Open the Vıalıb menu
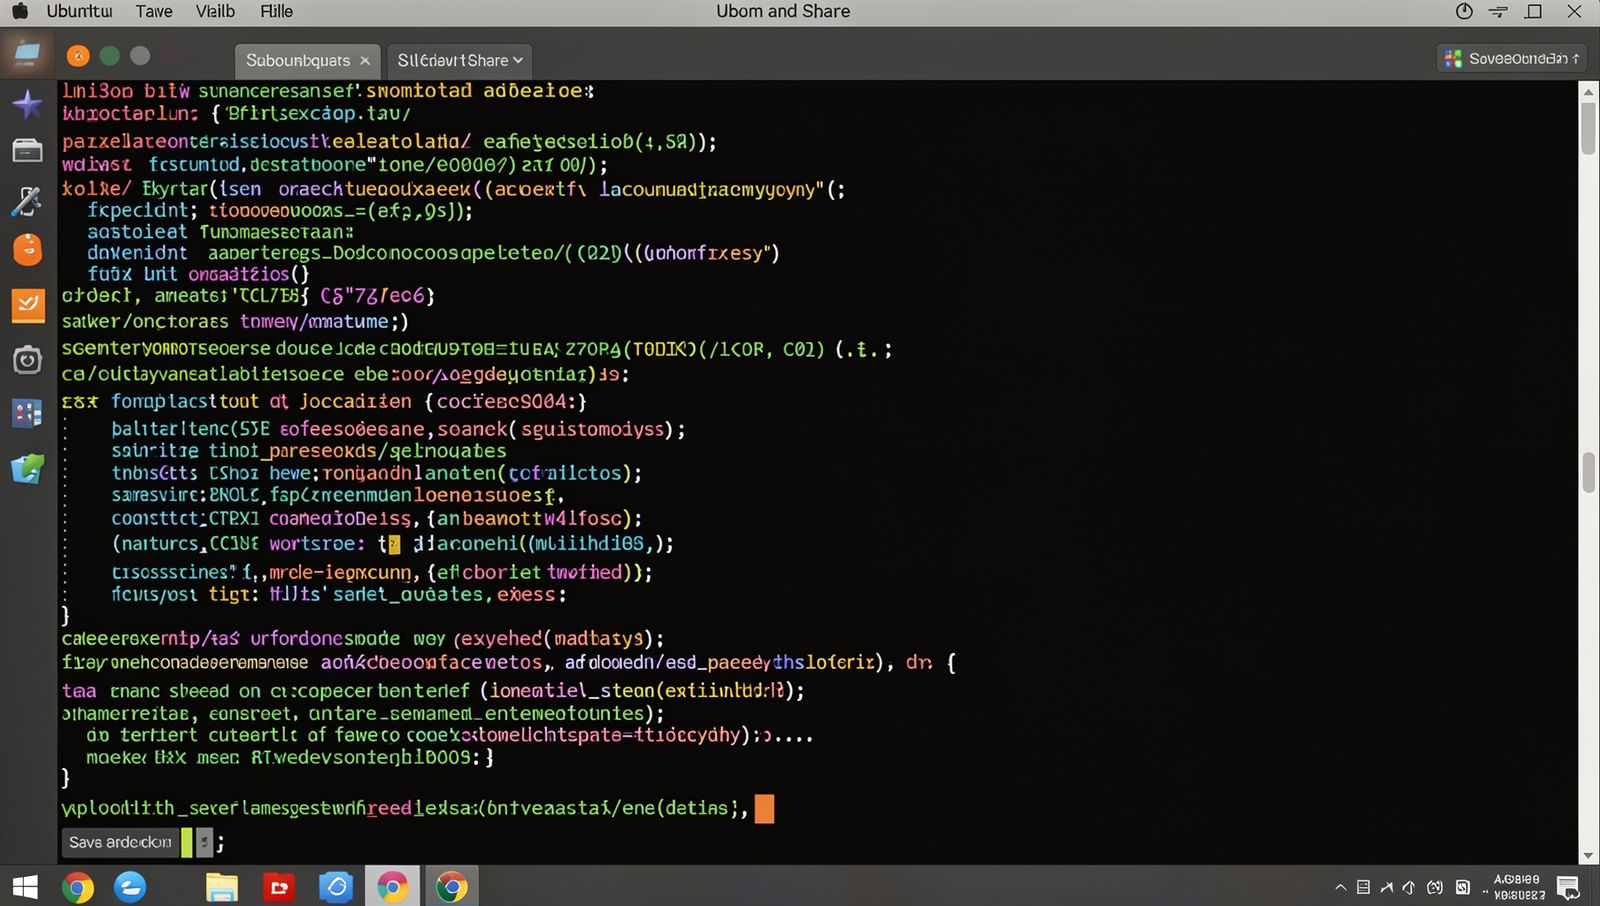This screenshot has height=906, width=1600. 215,11
